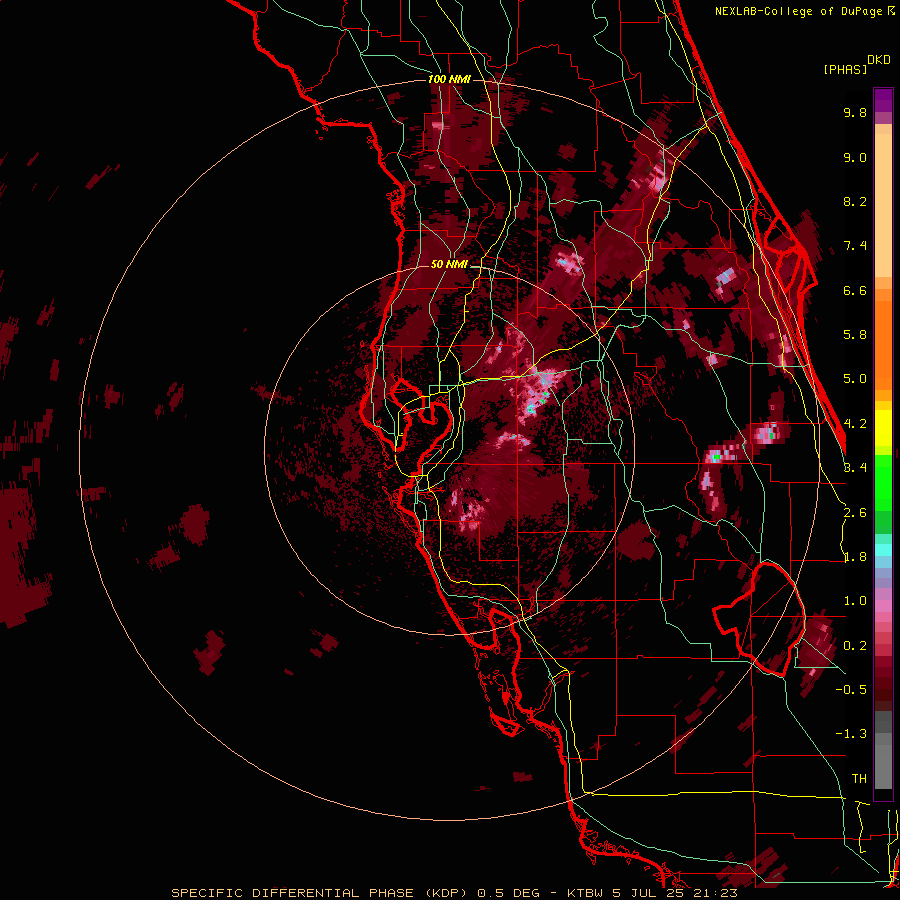
Task: Click the 1.0 colorbar value
Action: [855, 601]
